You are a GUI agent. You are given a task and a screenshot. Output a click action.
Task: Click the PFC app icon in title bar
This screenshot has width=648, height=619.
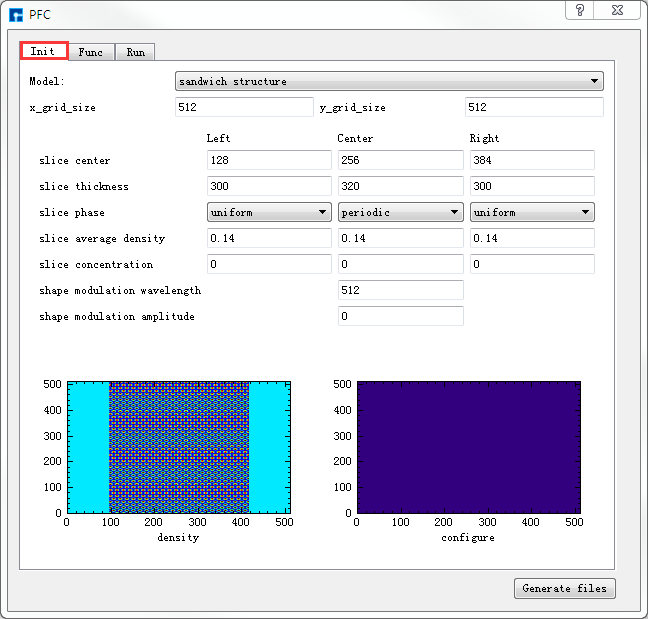tap(16, 14)
